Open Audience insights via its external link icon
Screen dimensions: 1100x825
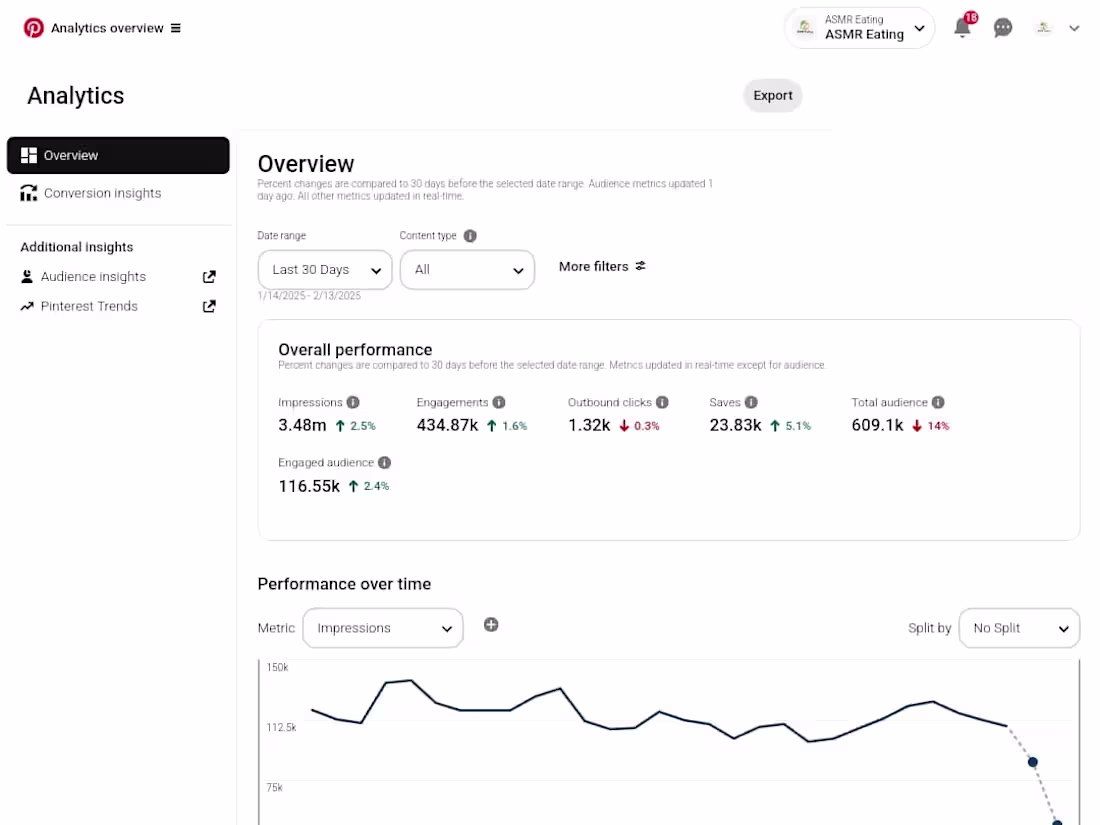pyautogui.click(x=209, y=277)
